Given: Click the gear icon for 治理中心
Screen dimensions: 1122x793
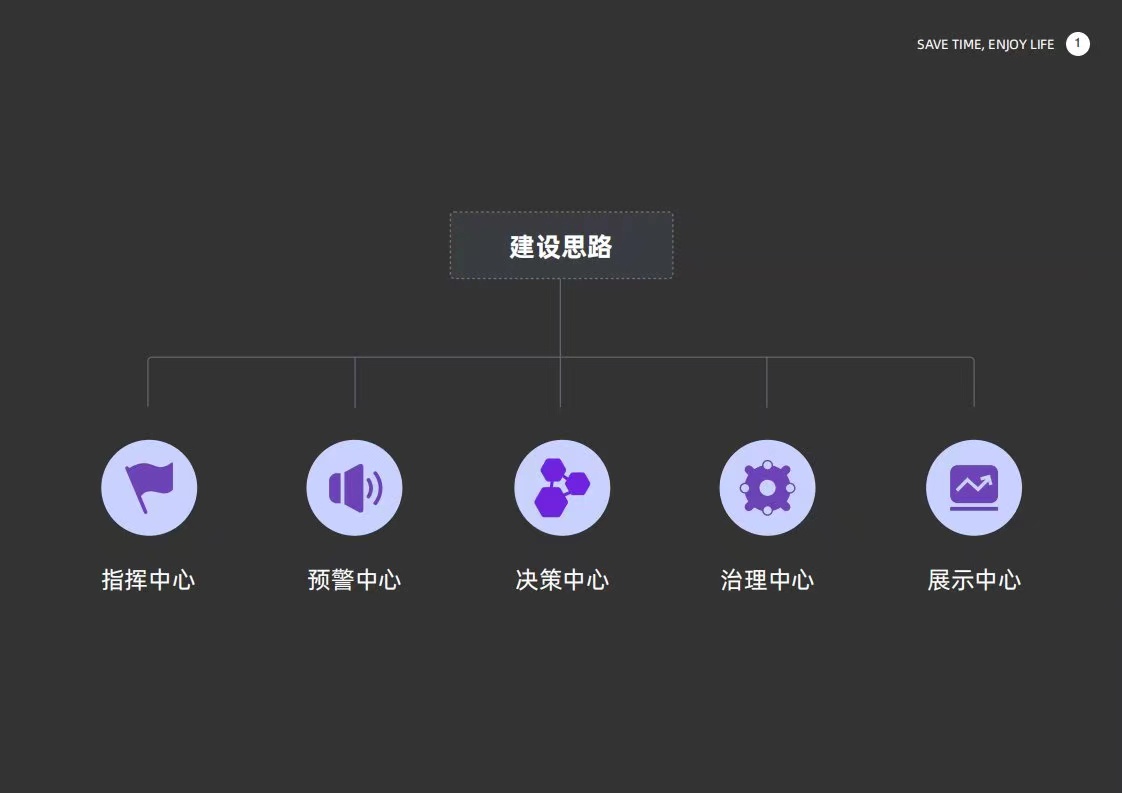Looking at the screenshot, I should [767, 487].
